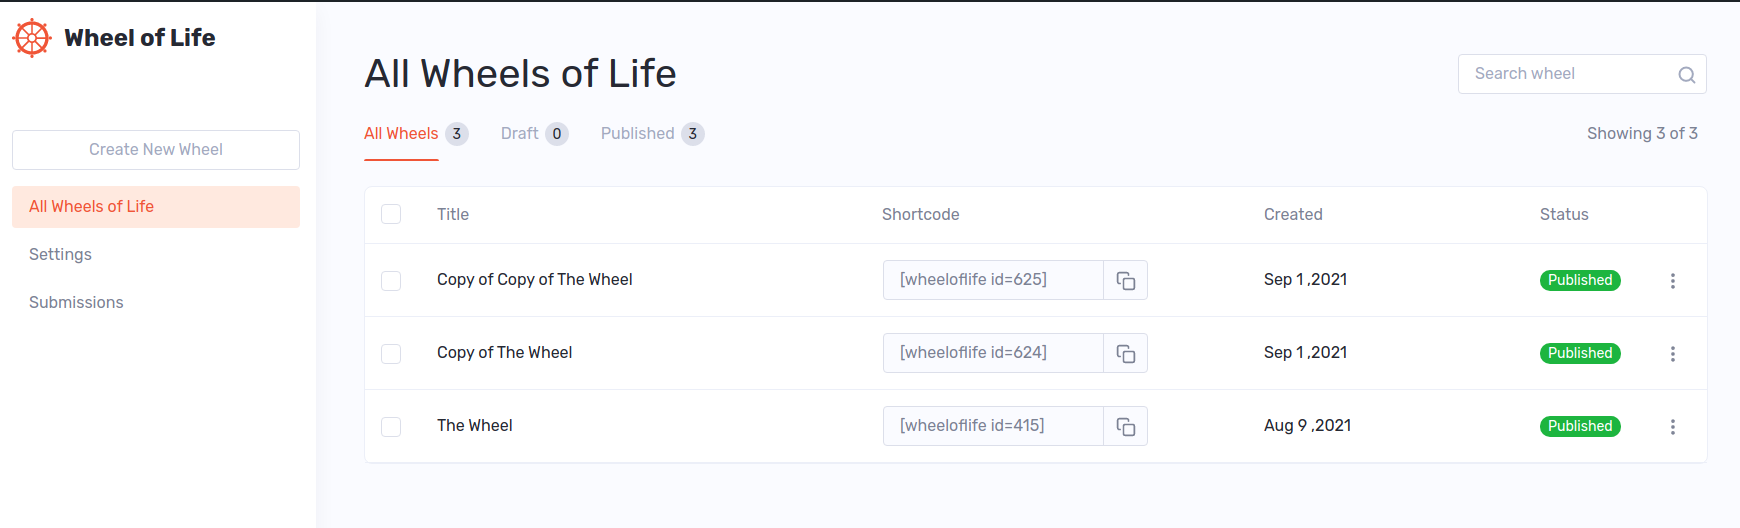1740x528 pixels.
Task: Open three-dot menu for Copy of Copy of The Wheel
Action: tap(1672, 281)
